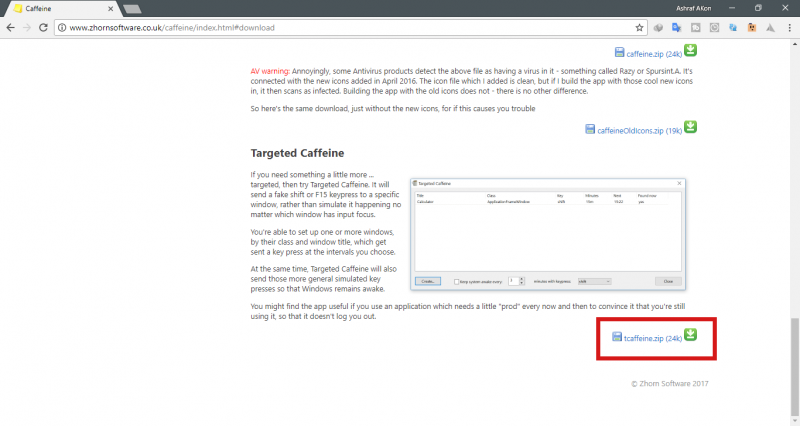Viewport: 800px width, 426px height.
Task: Select the Caffeine browser tab
Action: (61, 9)
